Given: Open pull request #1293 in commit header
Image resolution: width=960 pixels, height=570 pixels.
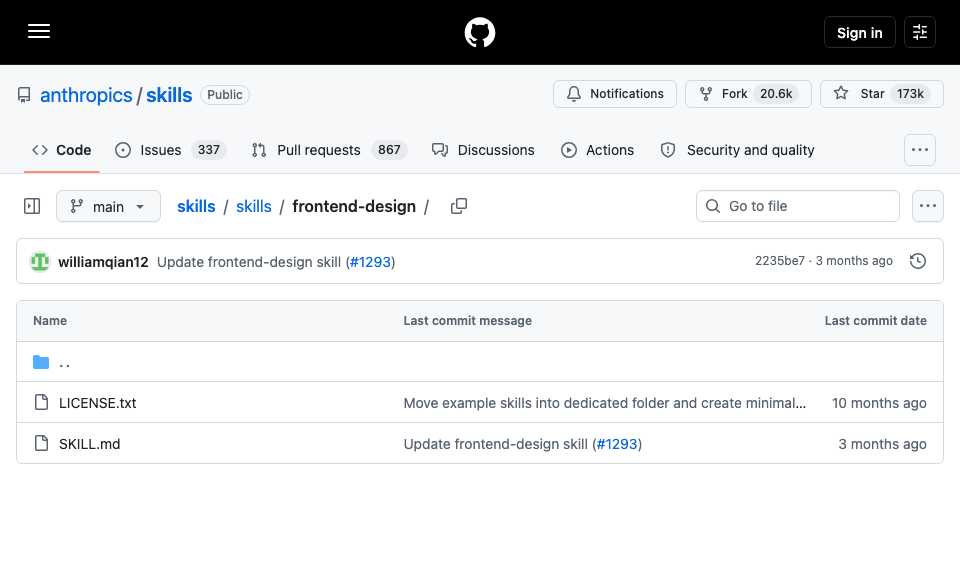Looking at the screenshot, I should (370, 262).
